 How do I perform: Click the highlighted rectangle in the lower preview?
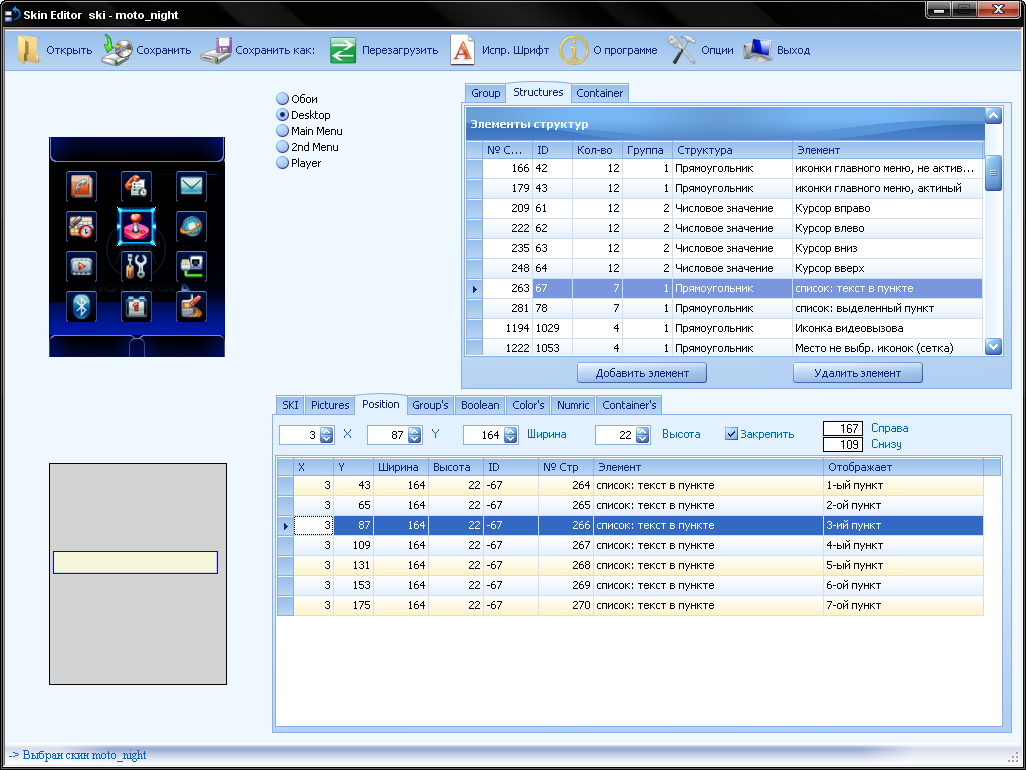[135, 563]
